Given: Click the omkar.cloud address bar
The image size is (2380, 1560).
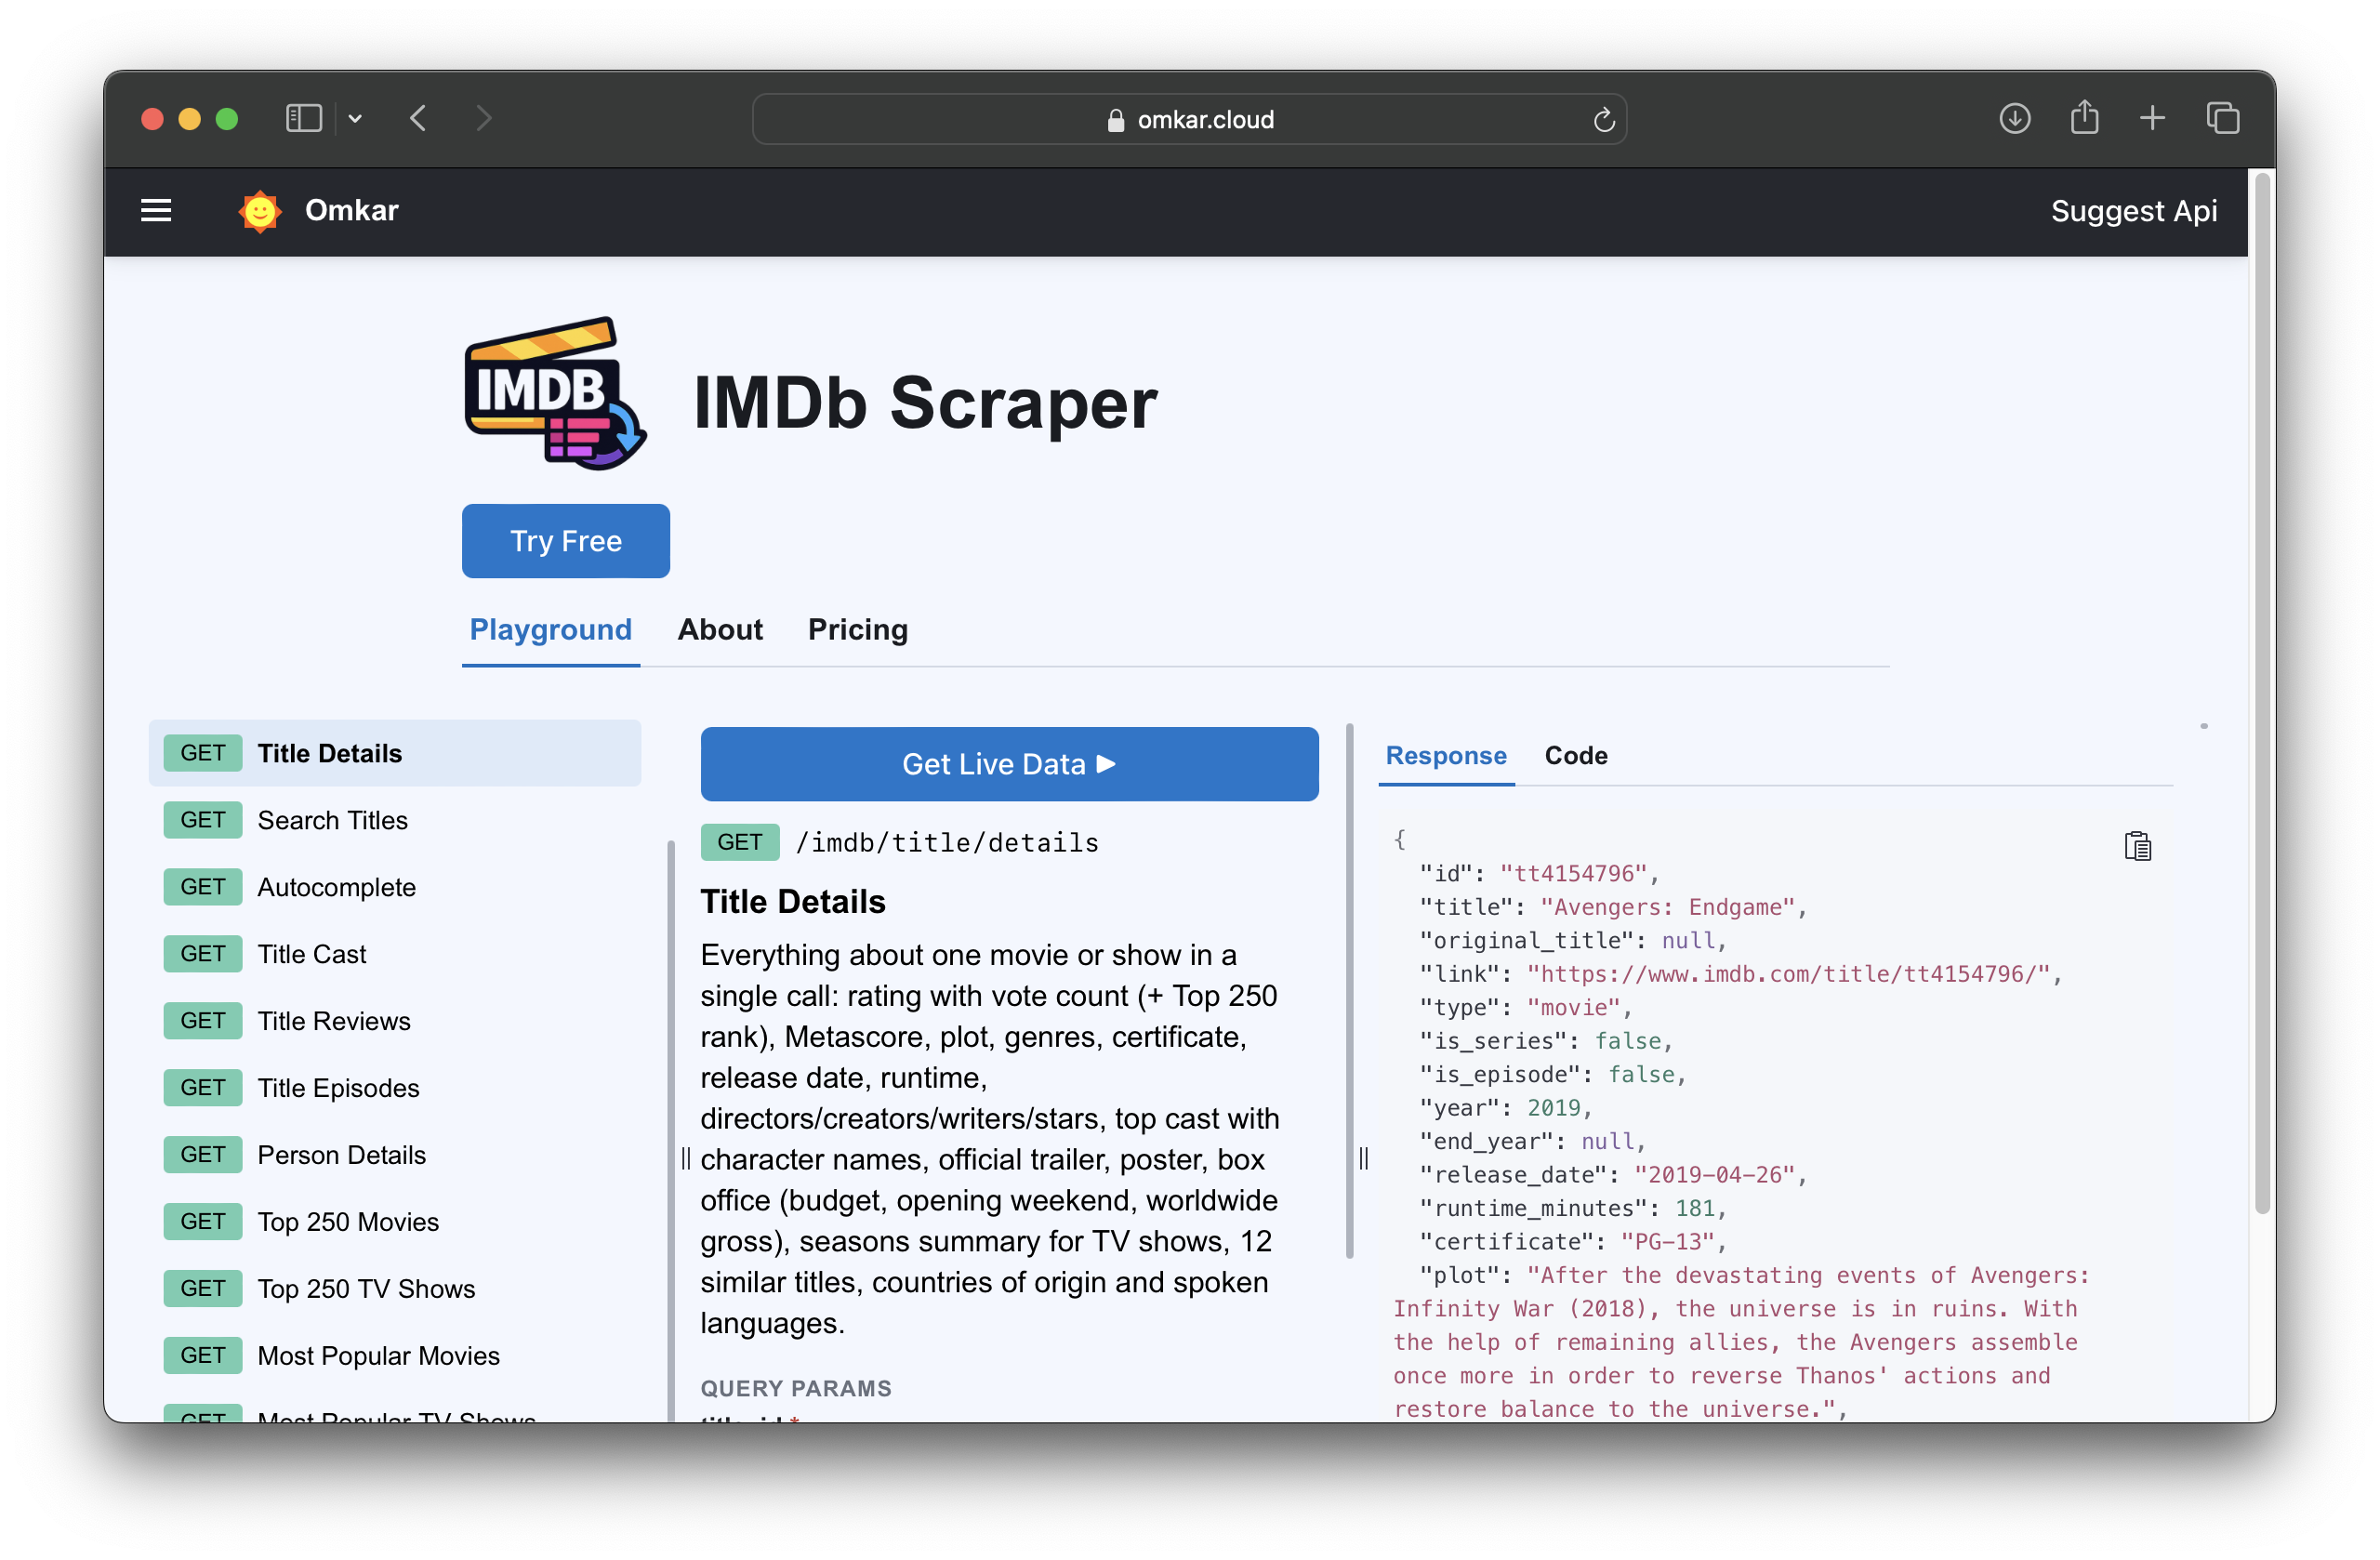Looking at the screenshot, I should (1189, 120).
